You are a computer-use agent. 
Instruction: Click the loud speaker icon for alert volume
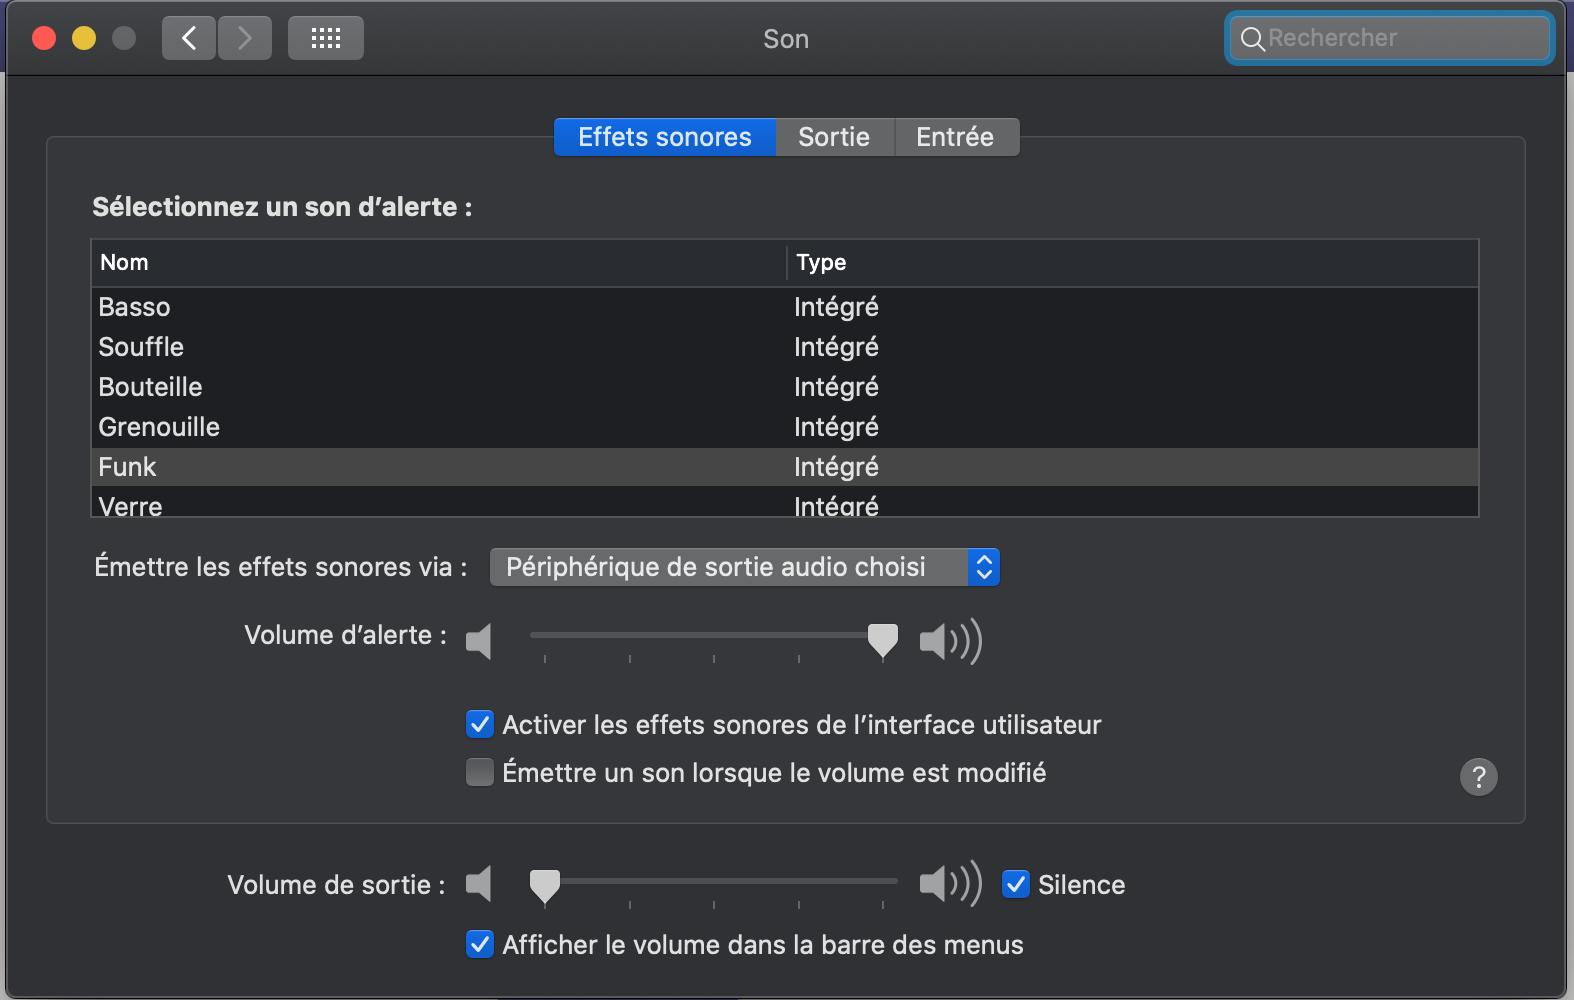click(950, 641)
